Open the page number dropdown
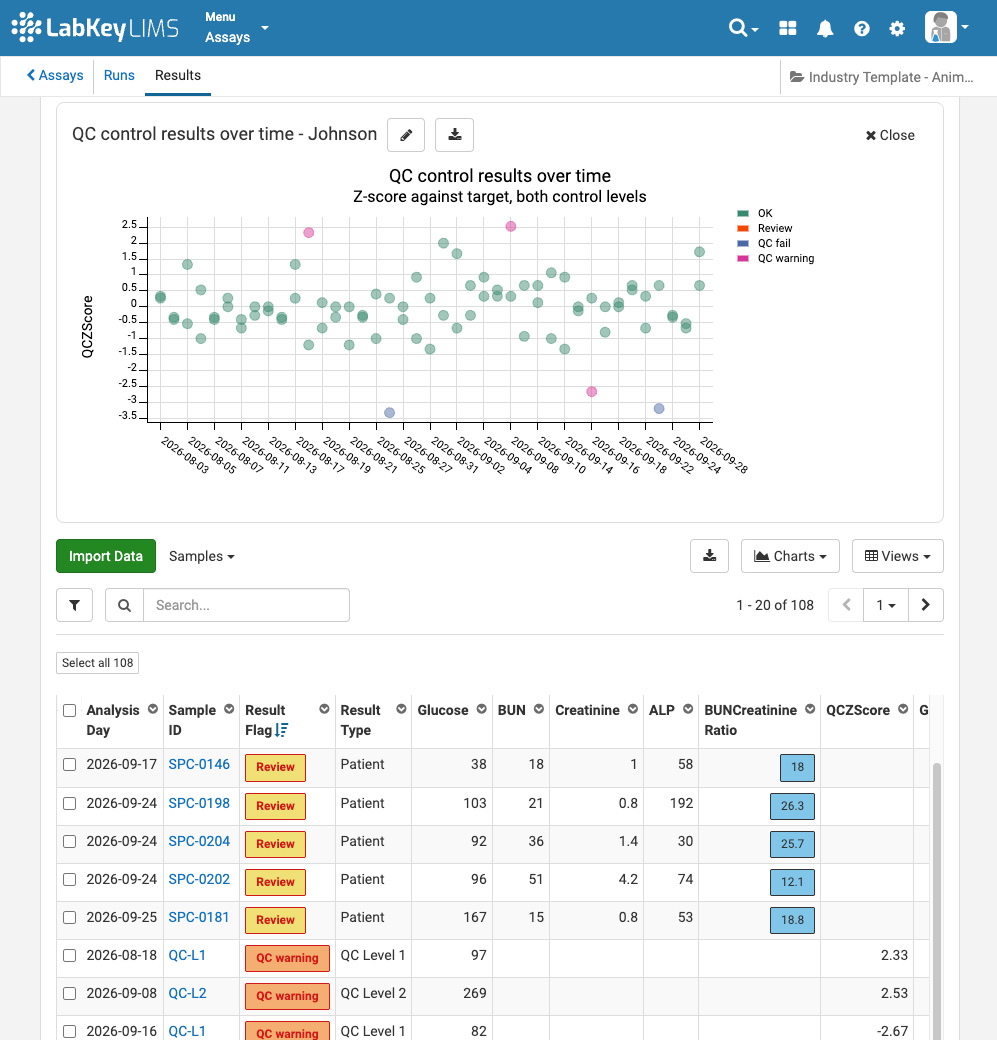This screenshot has height=1040, width=997. tap(886, 605)
